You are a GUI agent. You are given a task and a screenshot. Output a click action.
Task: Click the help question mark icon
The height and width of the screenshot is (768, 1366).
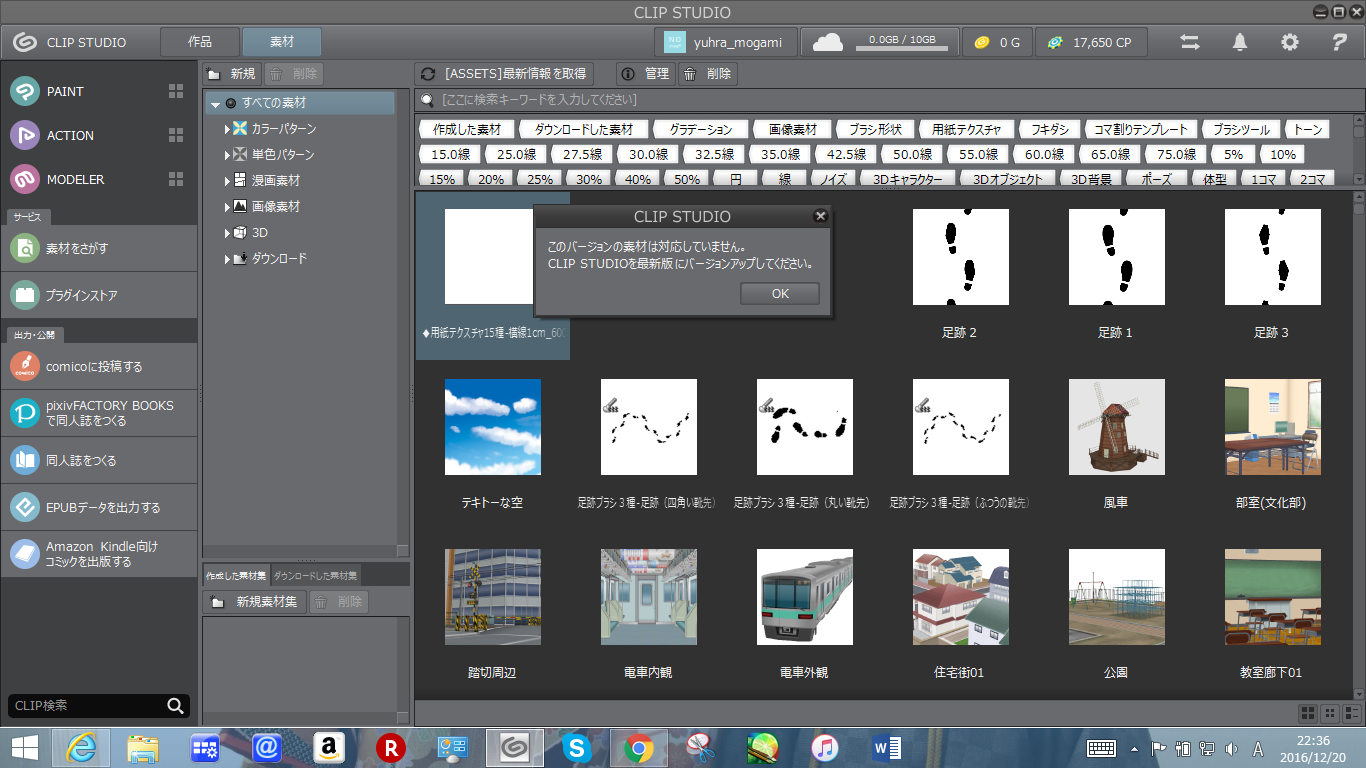coord(1339,42)
